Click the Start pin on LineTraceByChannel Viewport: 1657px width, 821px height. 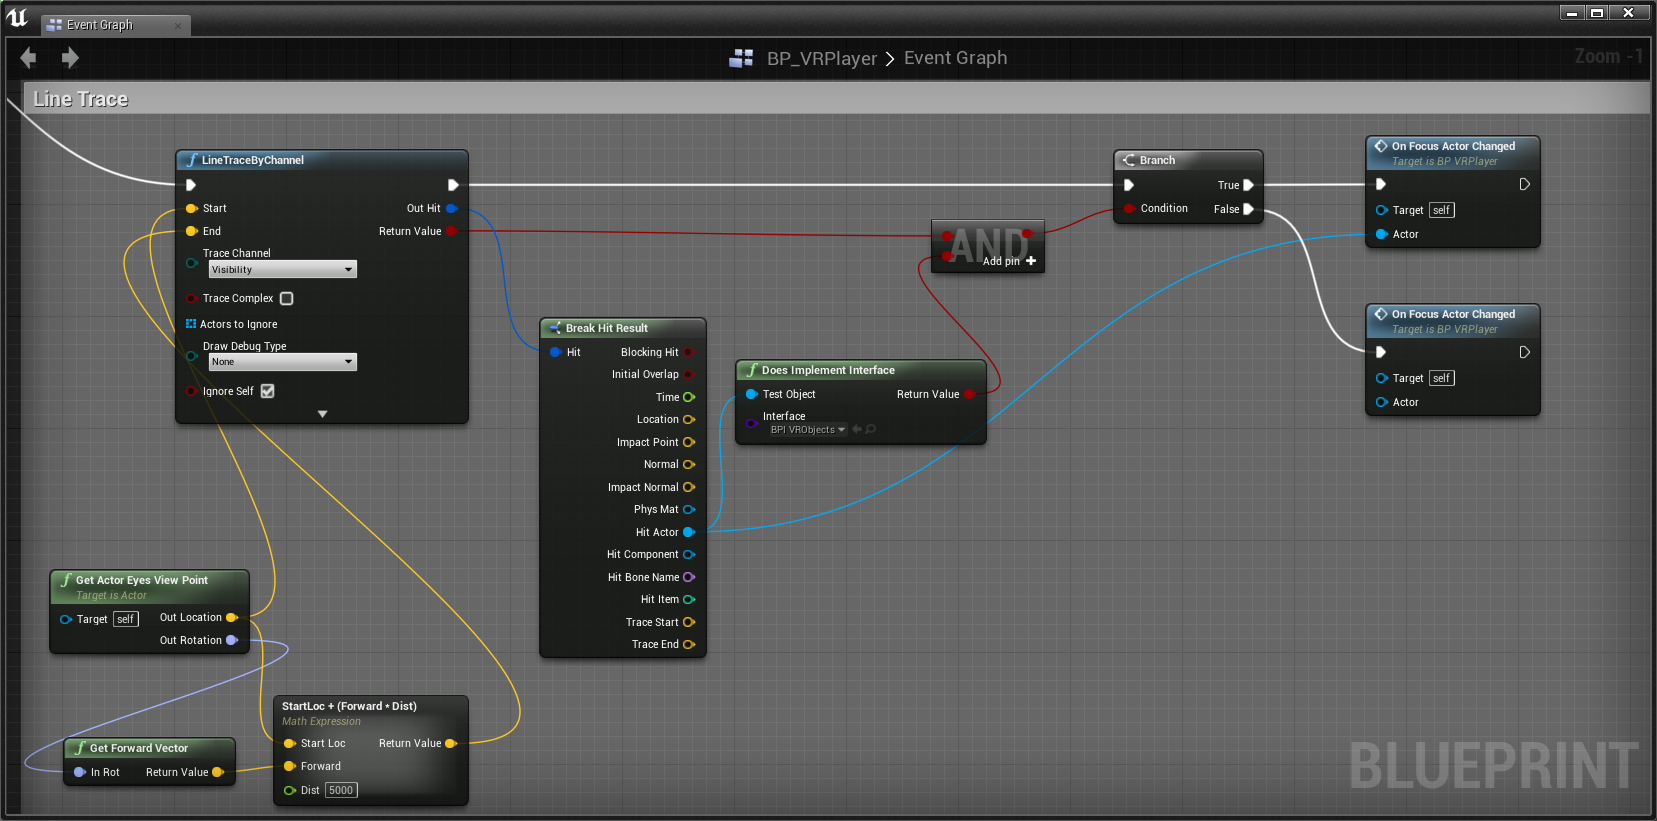191,208
